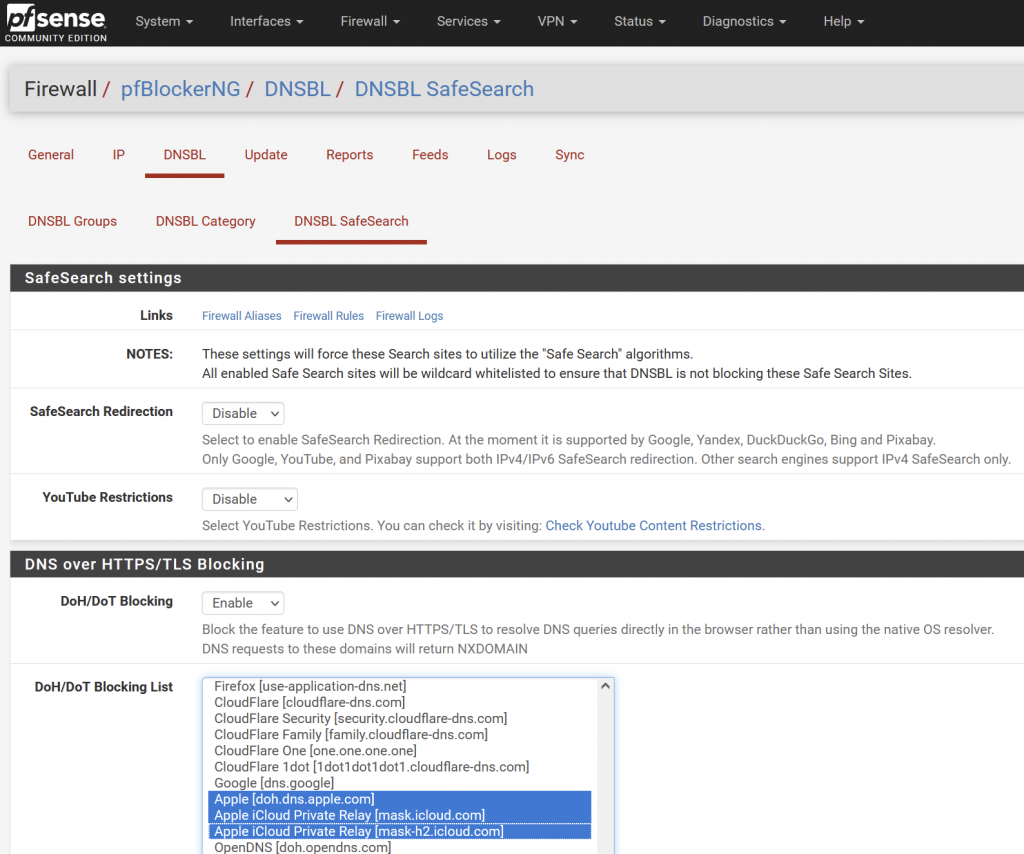Open the YouTube Restrictions dropdown

coord(249,499)
